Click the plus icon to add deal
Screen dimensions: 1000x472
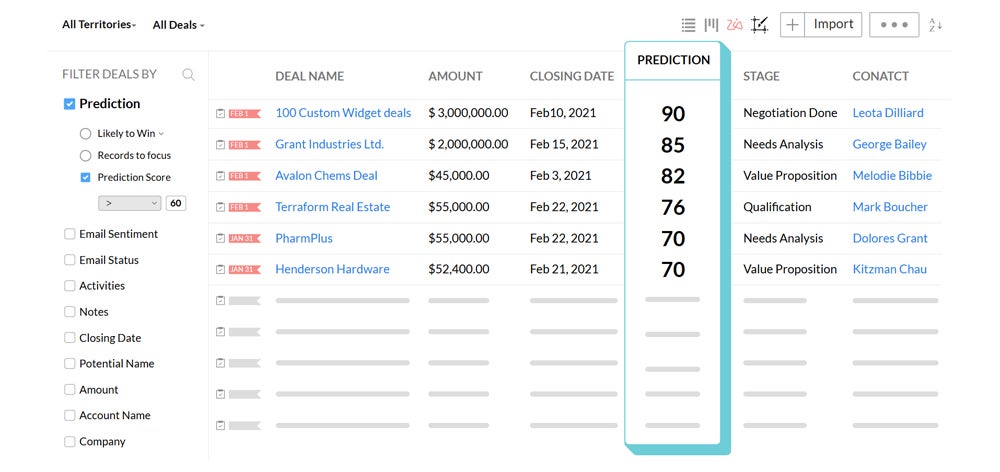click(792, 25)
